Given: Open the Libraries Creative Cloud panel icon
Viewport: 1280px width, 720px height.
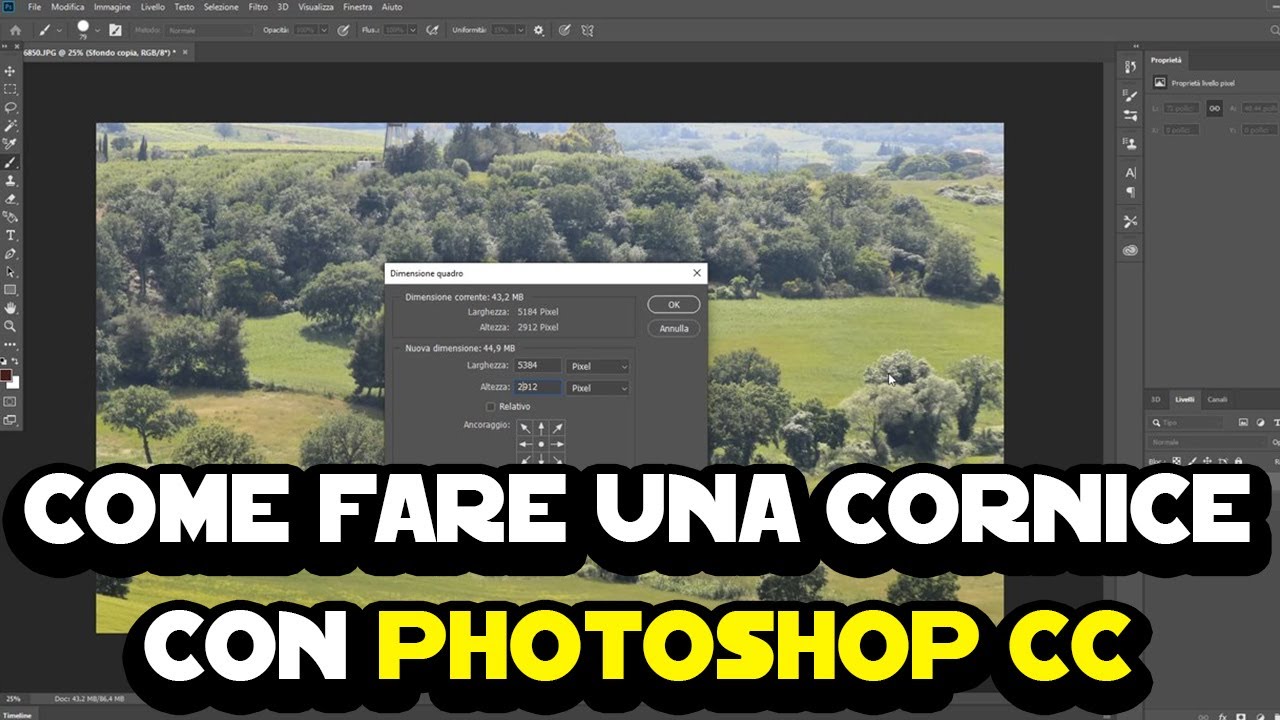Looking at the screenshot, I should tap(1131, 250).
